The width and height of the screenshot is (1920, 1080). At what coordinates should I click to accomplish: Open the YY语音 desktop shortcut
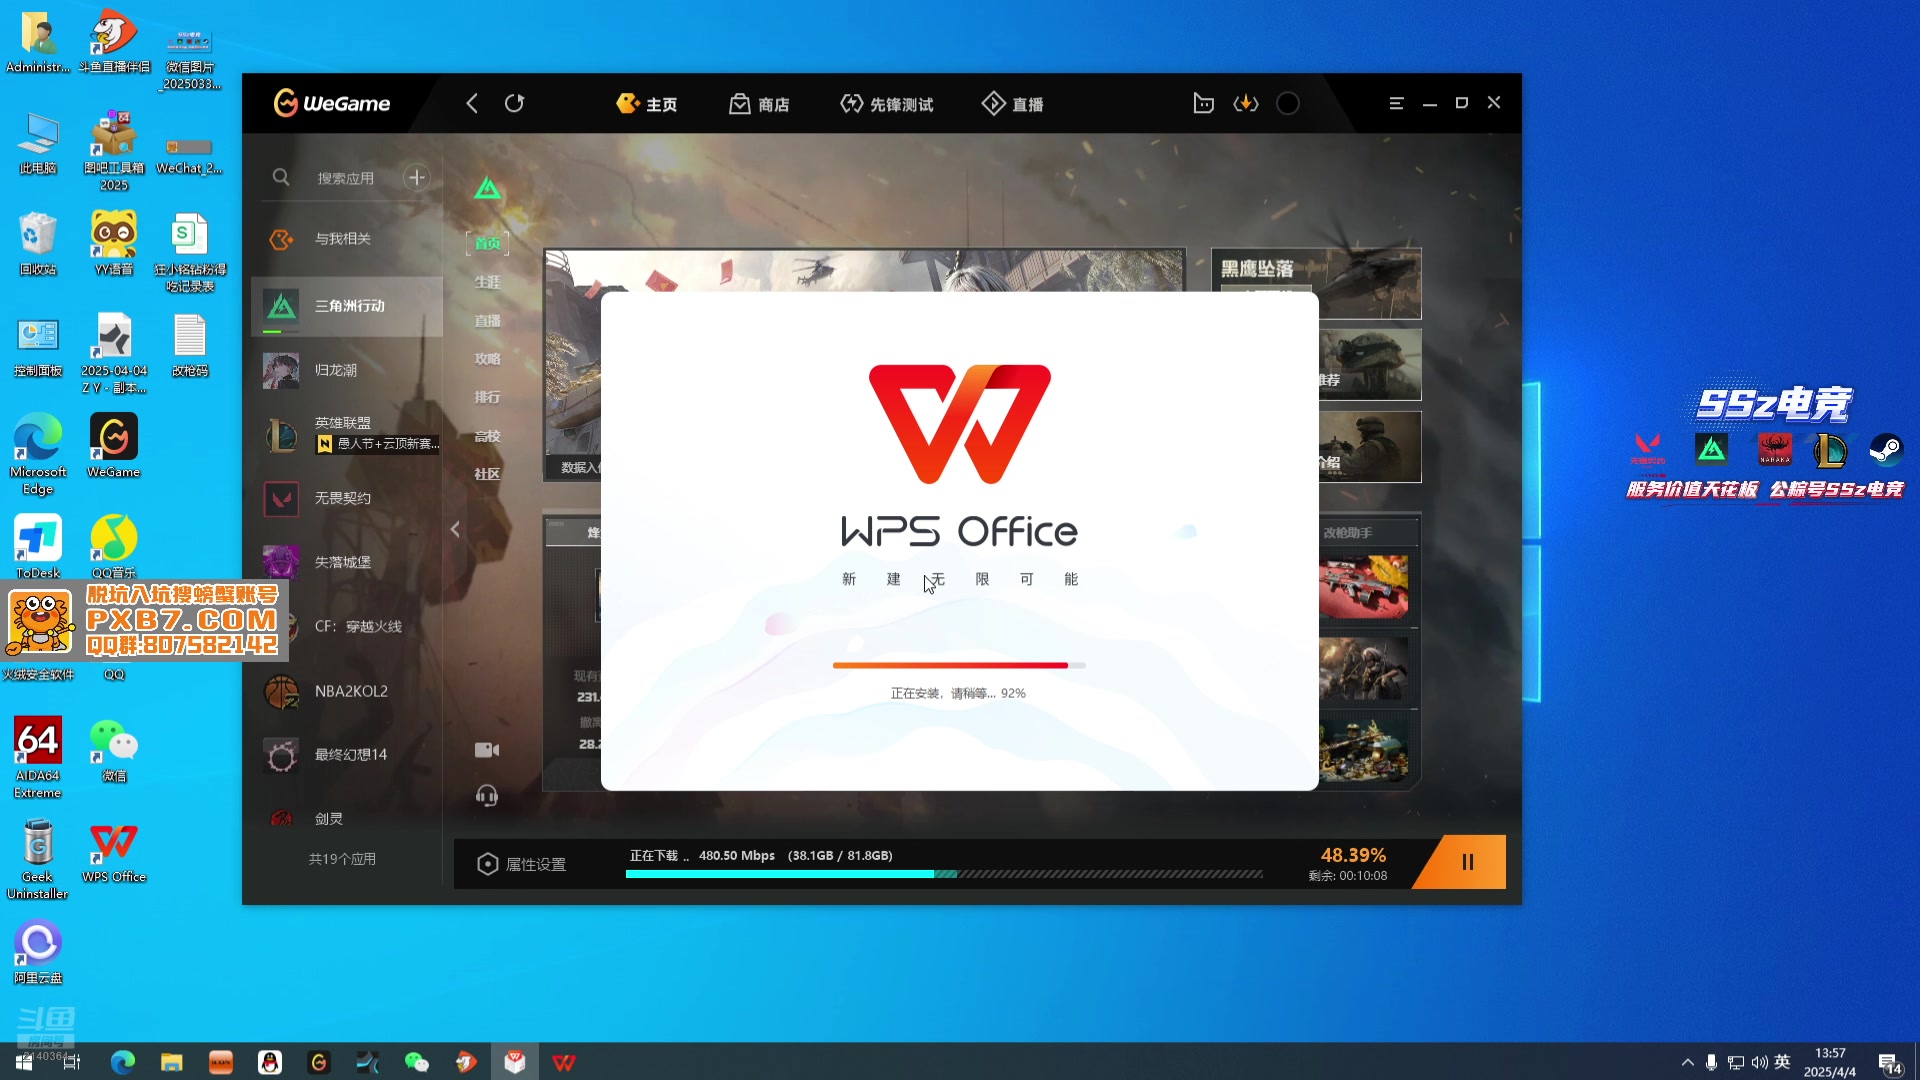pyautogui.click(x=114, y=244)
